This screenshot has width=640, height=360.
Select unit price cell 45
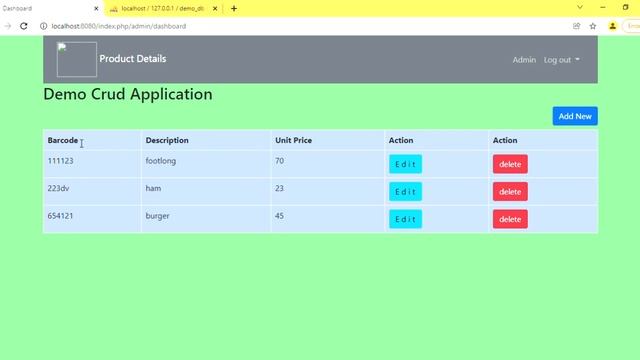pyautogui.click(x=327, y=219)
